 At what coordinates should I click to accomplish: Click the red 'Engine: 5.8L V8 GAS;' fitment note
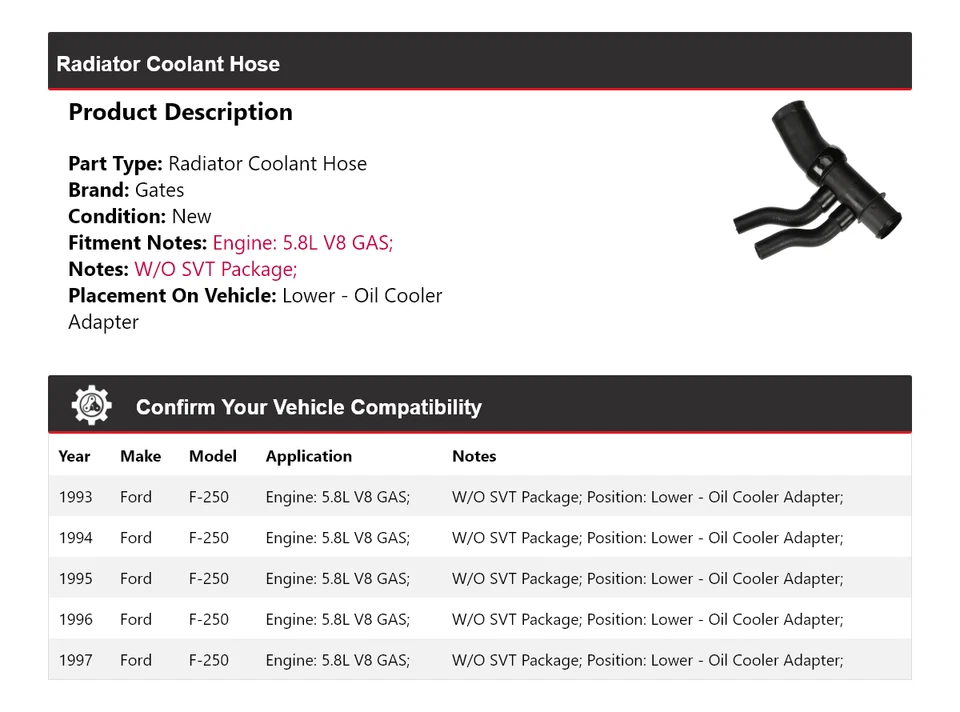303,243
